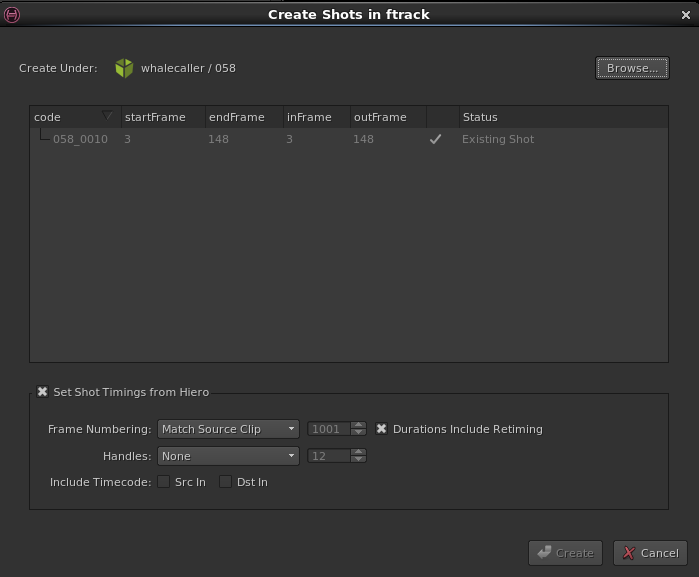Click endFrame value 148 in 058_0010 row
The width and height of the screenshot is (699, 577).
pyautogui.click(x=218, y=139)
